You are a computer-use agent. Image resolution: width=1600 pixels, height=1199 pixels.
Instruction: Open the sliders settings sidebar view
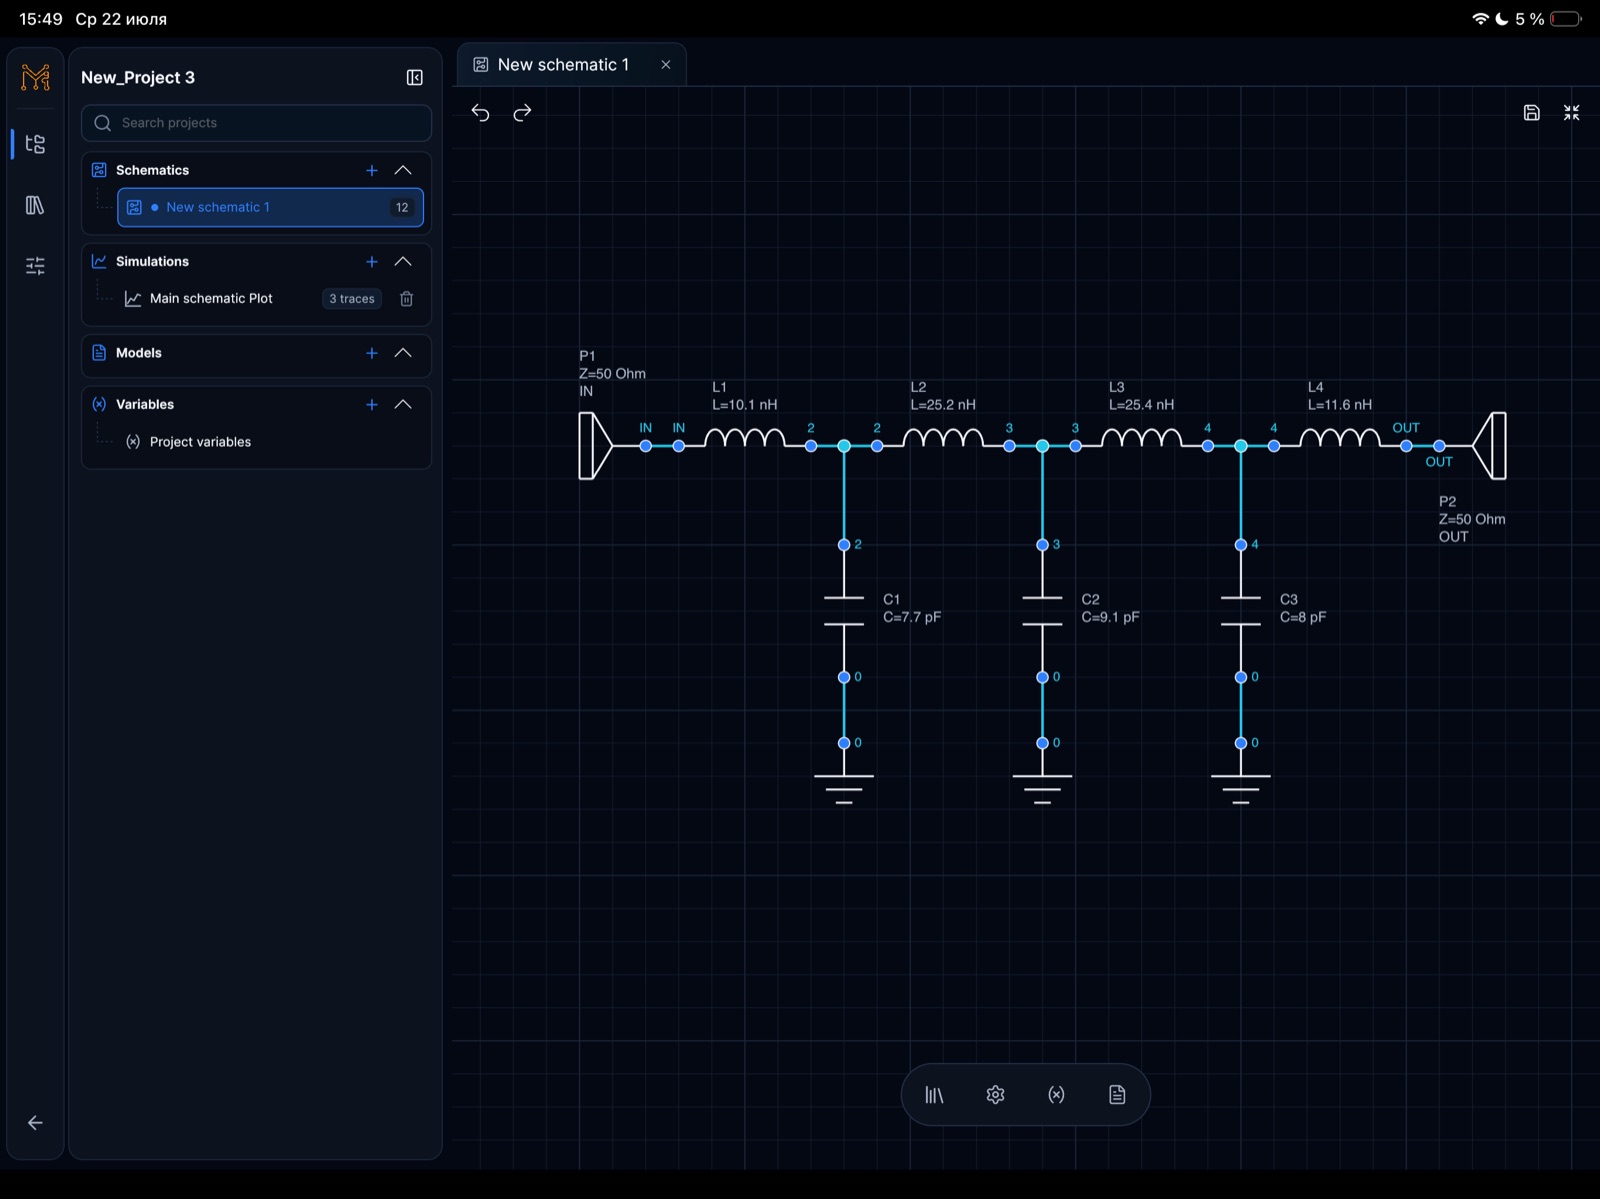[35, 266]
